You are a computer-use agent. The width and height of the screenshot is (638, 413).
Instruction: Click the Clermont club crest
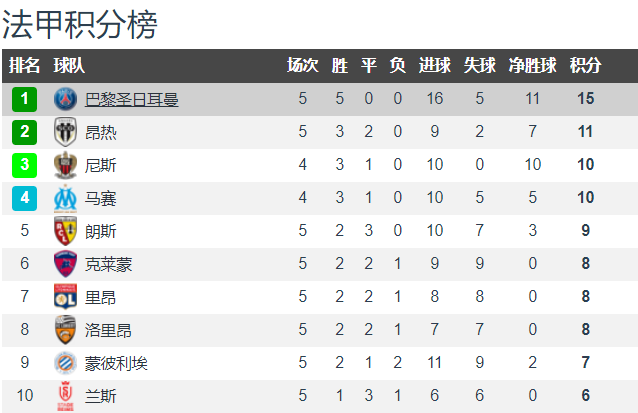tap(66, 264)
